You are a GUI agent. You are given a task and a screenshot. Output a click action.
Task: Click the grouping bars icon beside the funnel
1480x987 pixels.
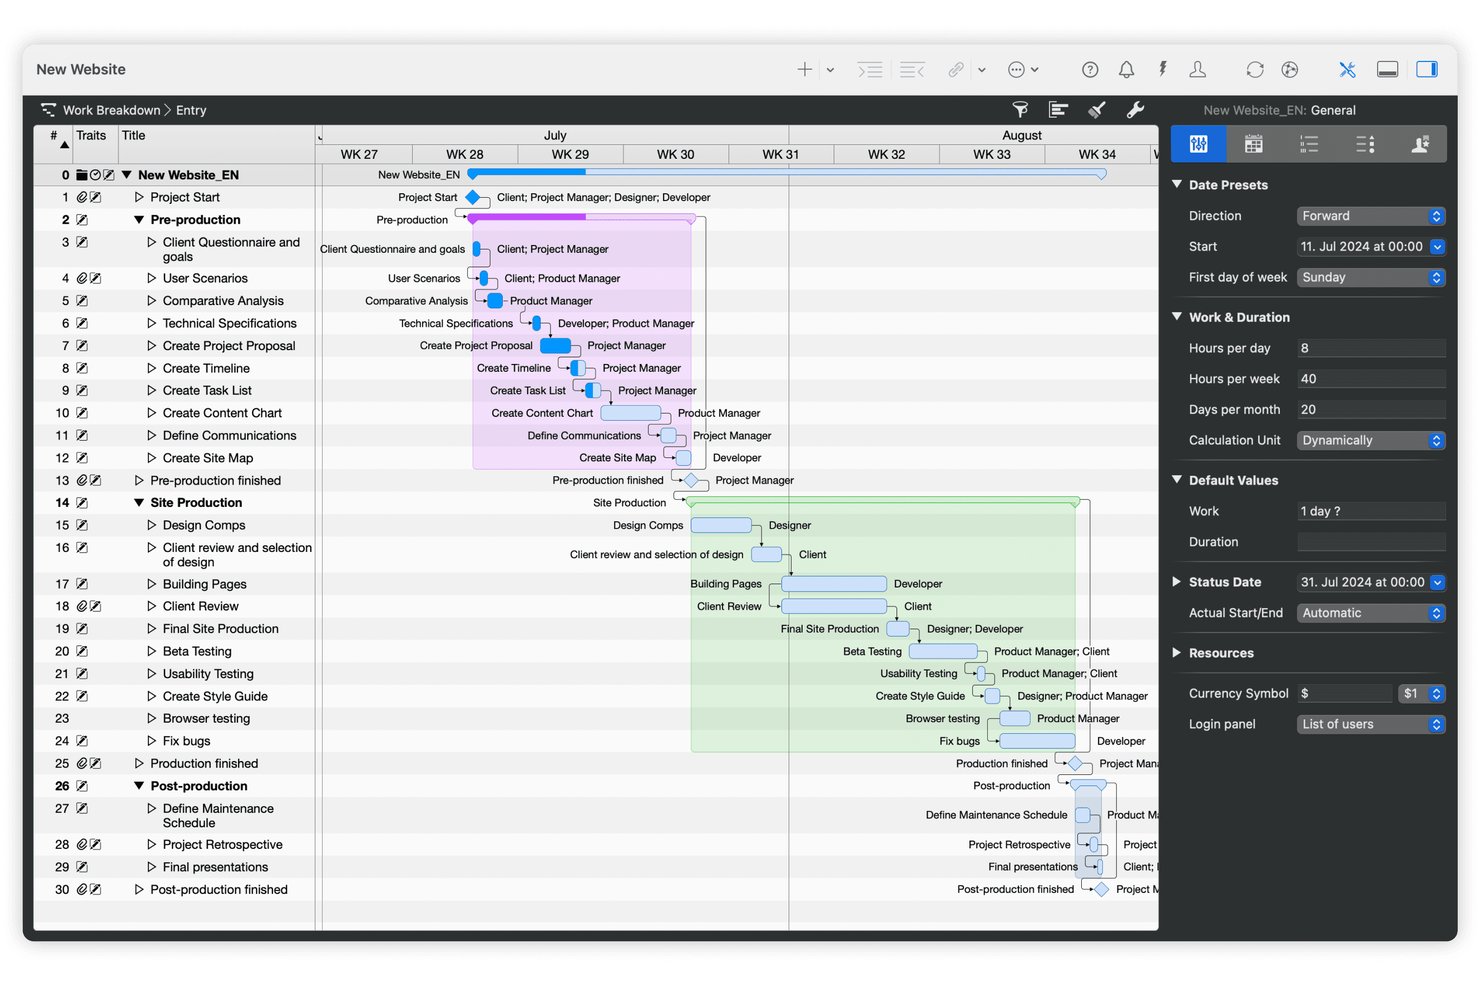[x=1058, y=110]
